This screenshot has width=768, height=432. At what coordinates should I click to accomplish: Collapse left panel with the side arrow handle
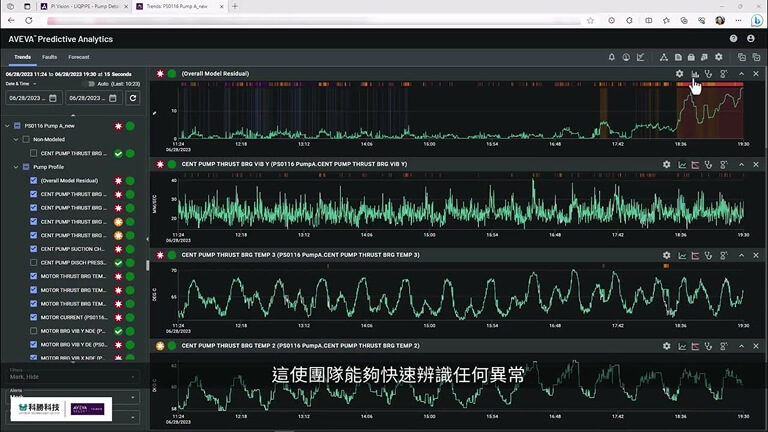pos(147,239)
